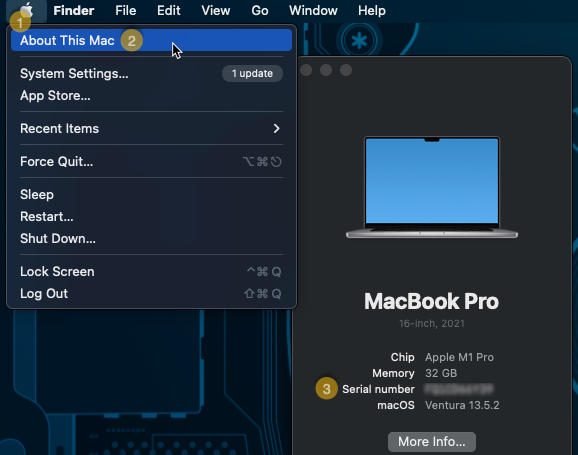Open the Window menu

pos(313,11)
